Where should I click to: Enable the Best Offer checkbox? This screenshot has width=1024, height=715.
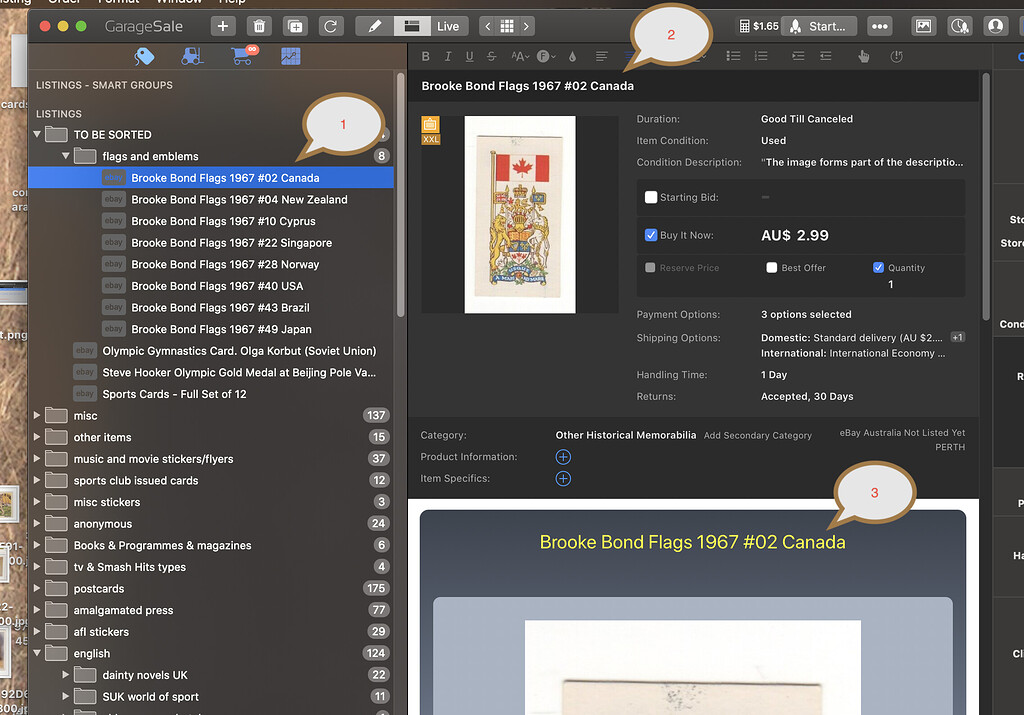pos(771,268)
